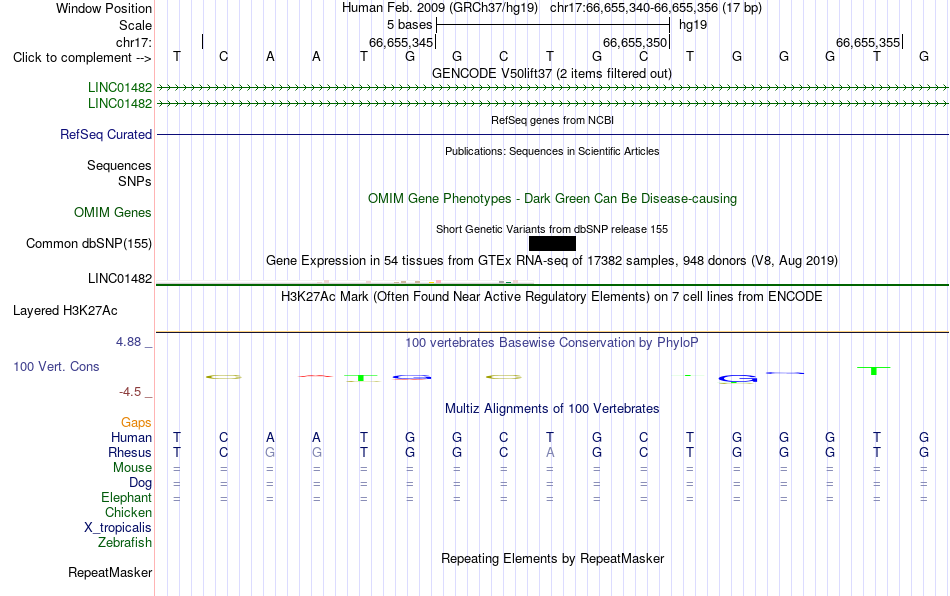This screenshot has height=596, width=950.
Task: Open 'Short Genetic Variants from dbSNP release 155' title
Action: point(552,229)
